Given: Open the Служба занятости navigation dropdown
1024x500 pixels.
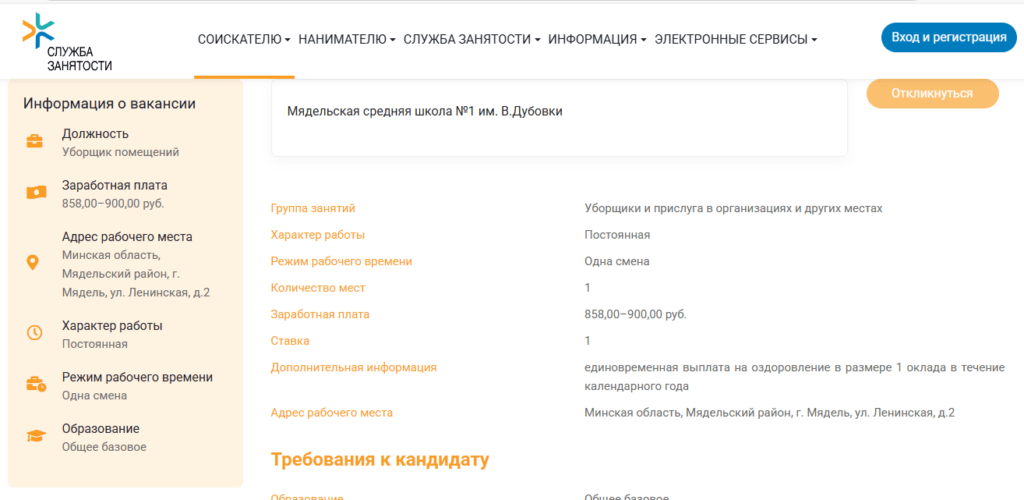Looking at the screenshot, I should coord(471,39).
